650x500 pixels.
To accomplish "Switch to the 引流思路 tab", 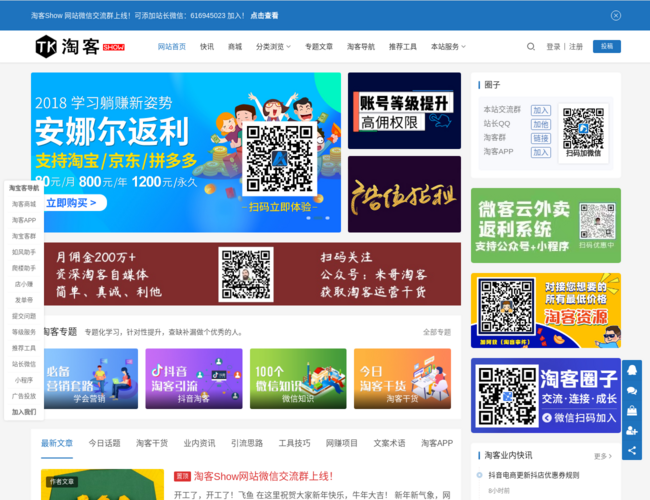I will tap(247, 443).
